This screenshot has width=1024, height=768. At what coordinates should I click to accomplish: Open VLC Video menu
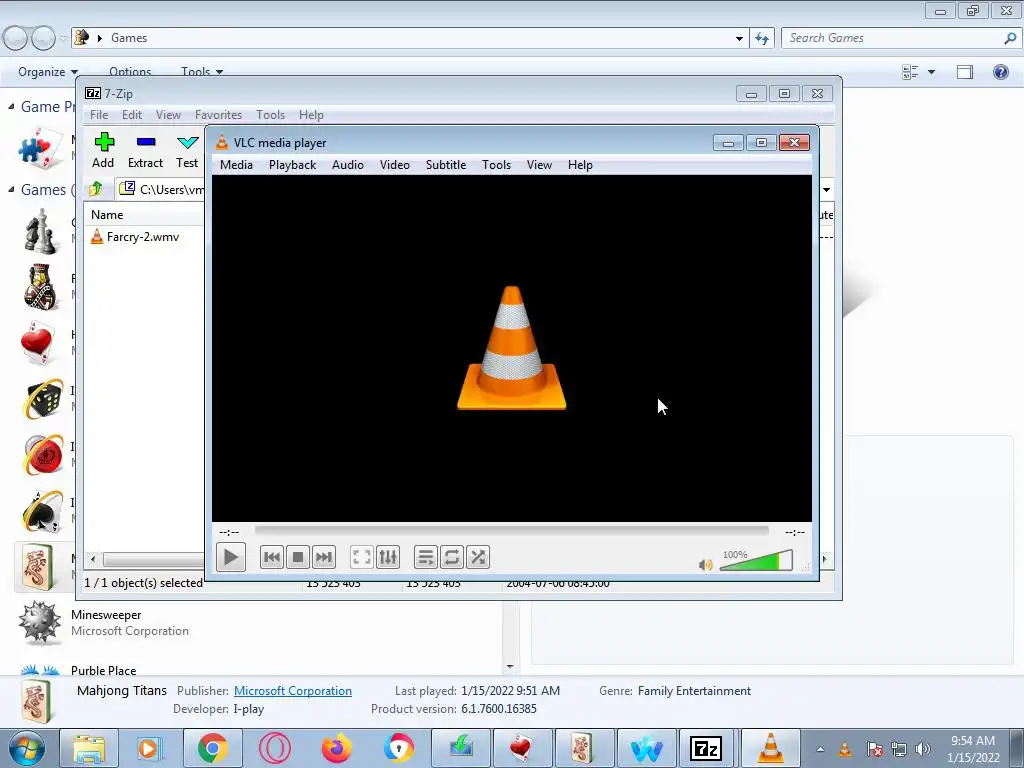pos(395,165)
